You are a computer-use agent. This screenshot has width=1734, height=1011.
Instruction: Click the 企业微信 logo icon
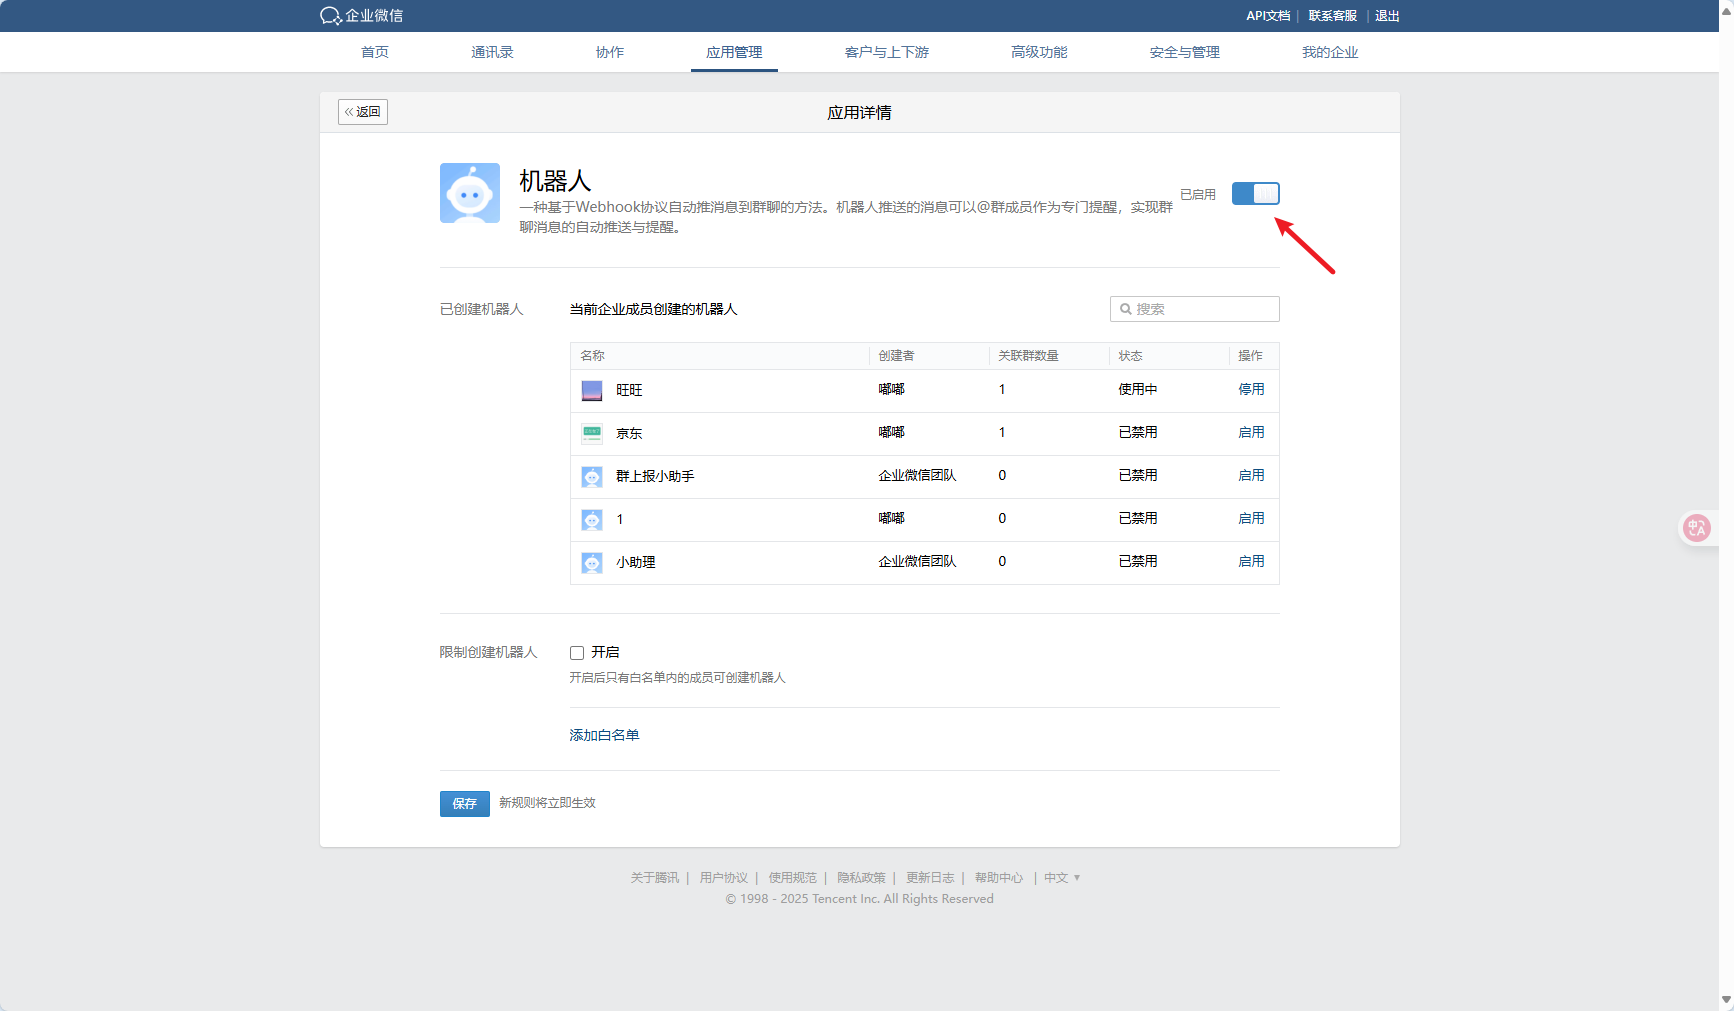coord(331,16)
